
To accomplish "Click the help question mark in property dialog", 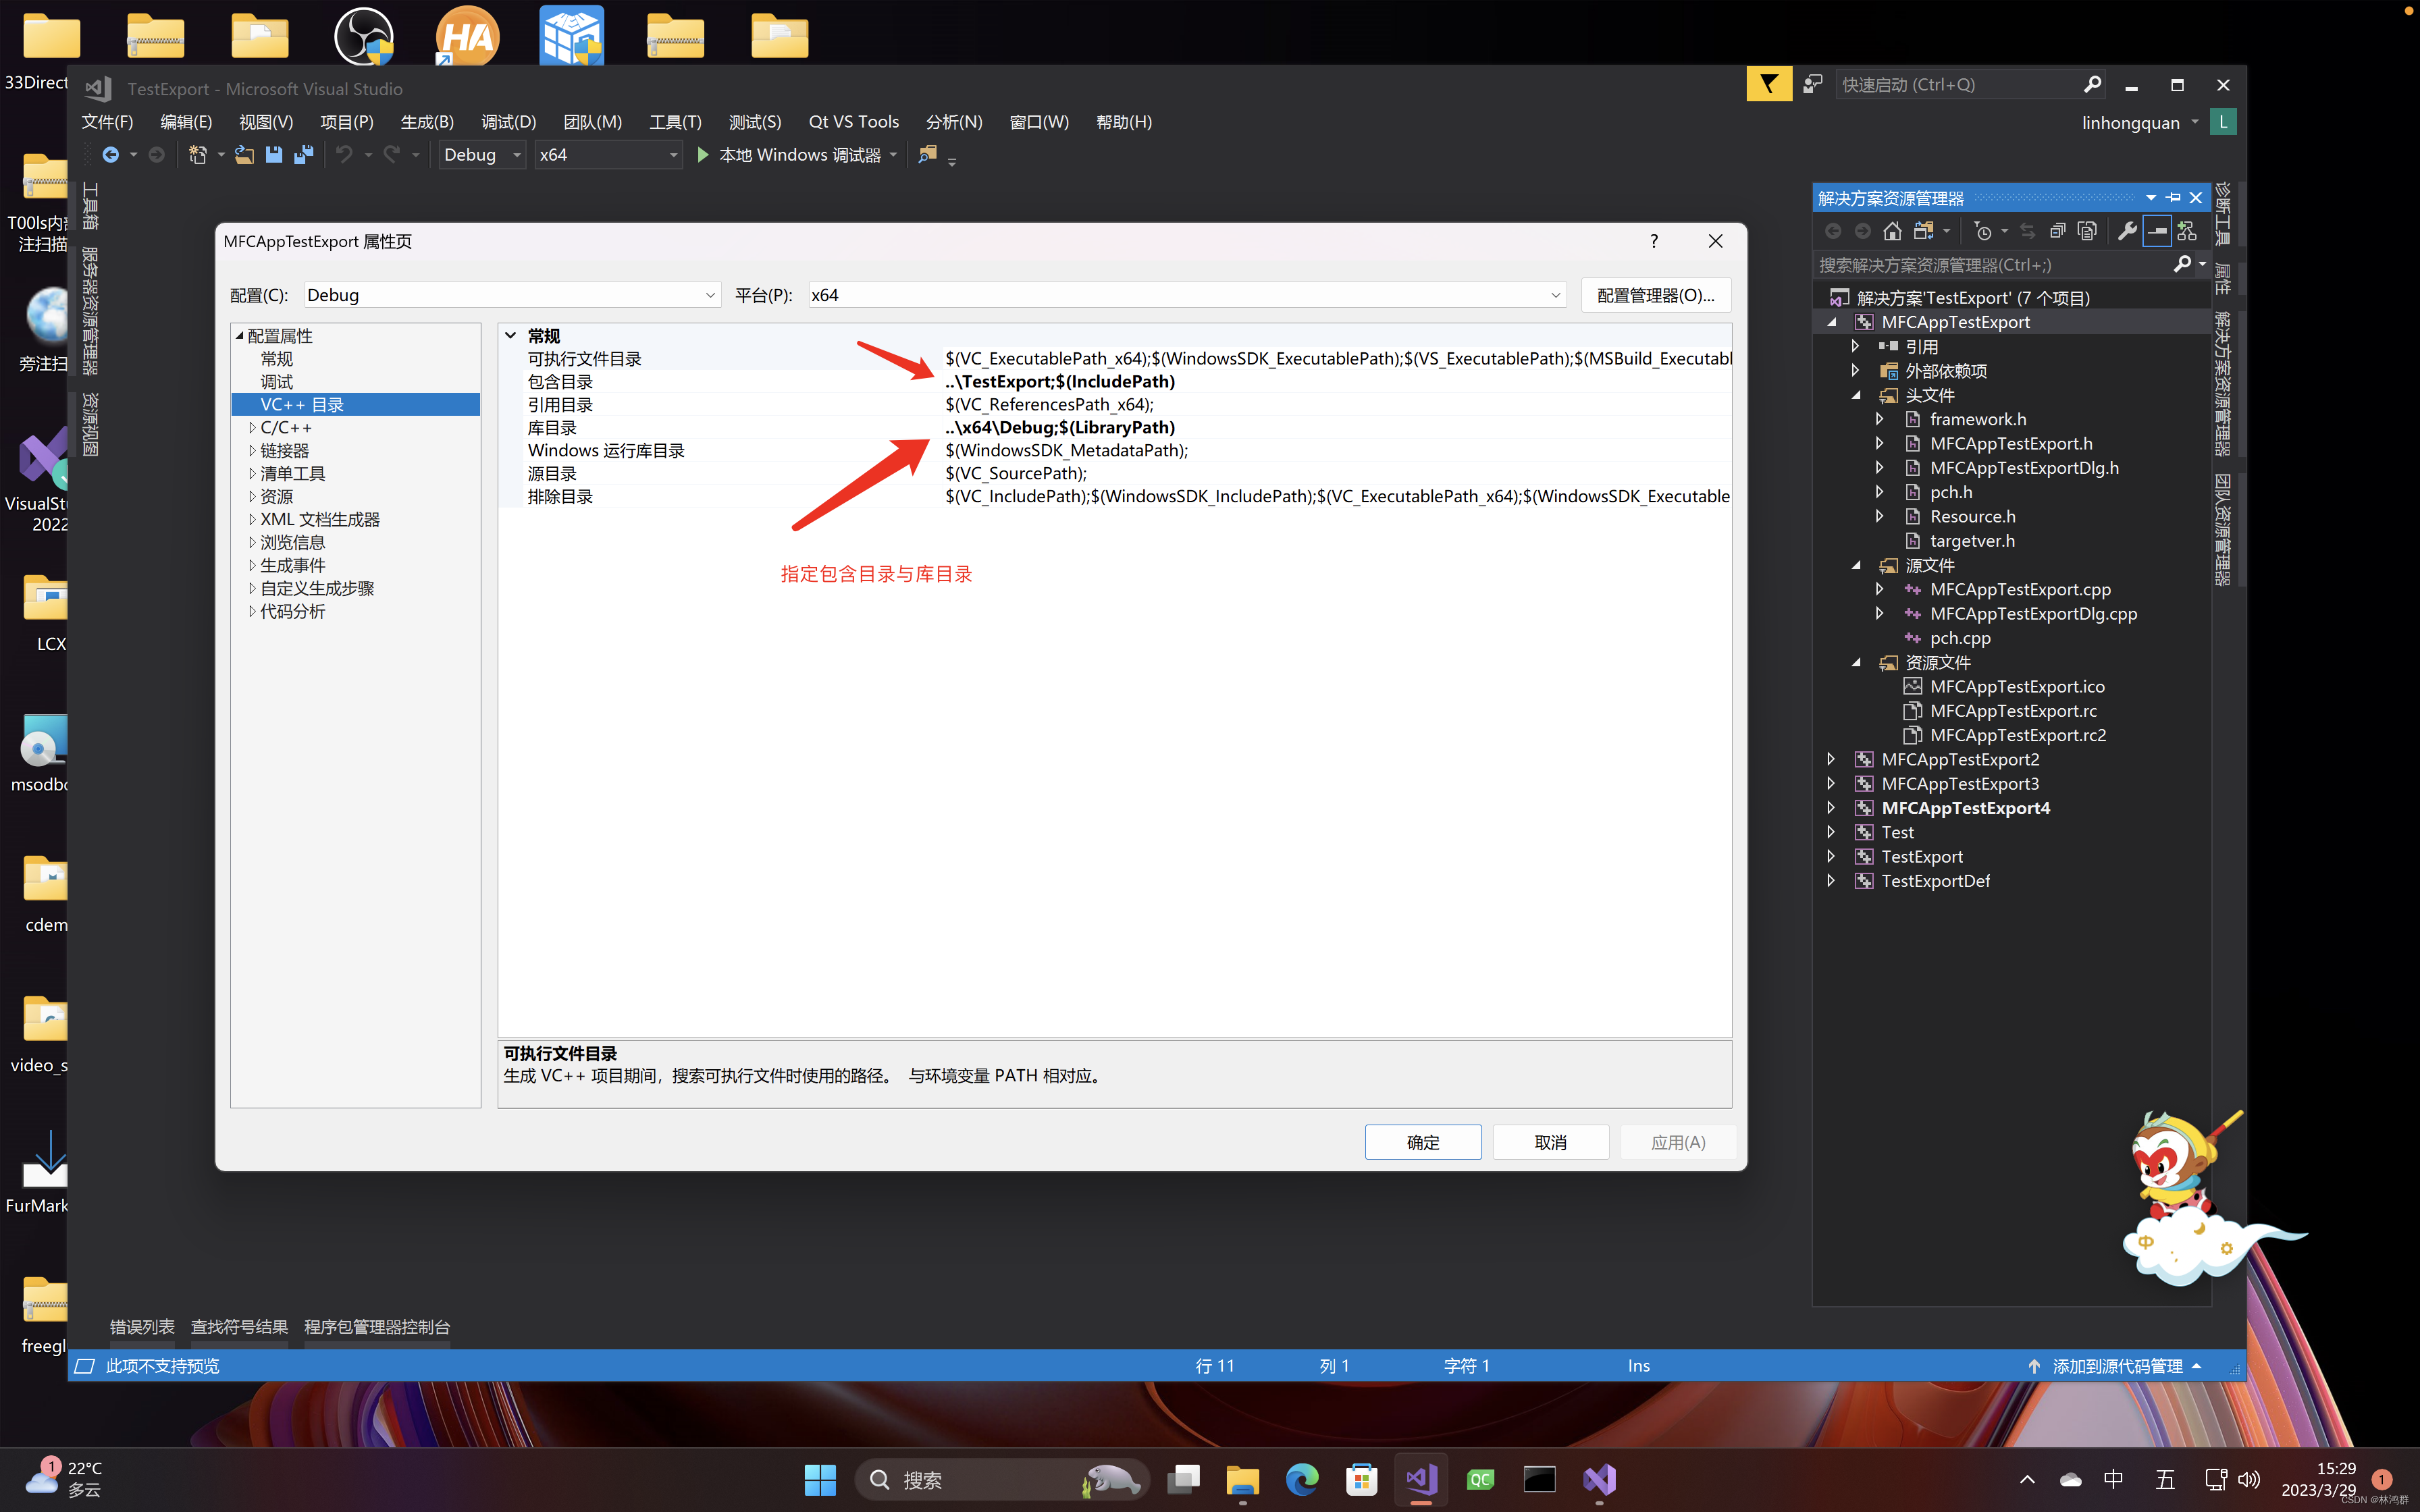I will (x=1654, y=241).
